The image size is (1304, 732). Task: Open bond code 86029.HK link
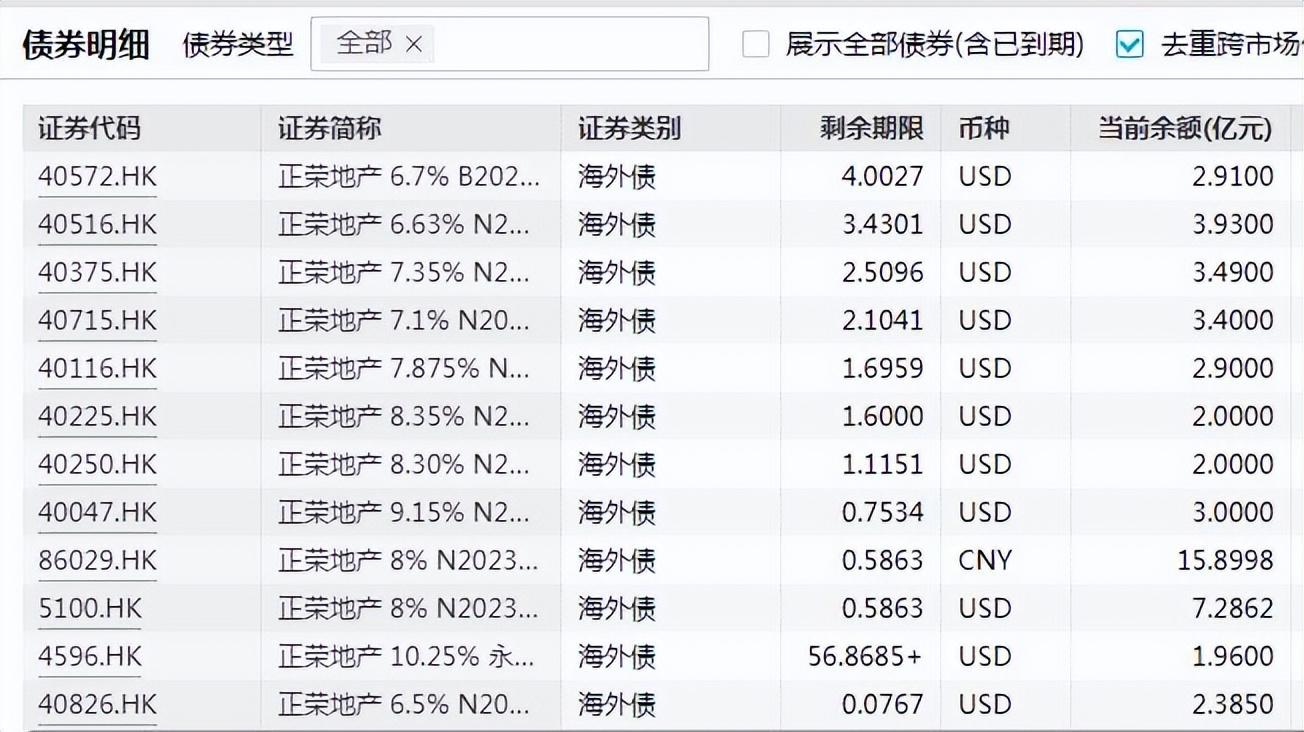tap(98, 561)
